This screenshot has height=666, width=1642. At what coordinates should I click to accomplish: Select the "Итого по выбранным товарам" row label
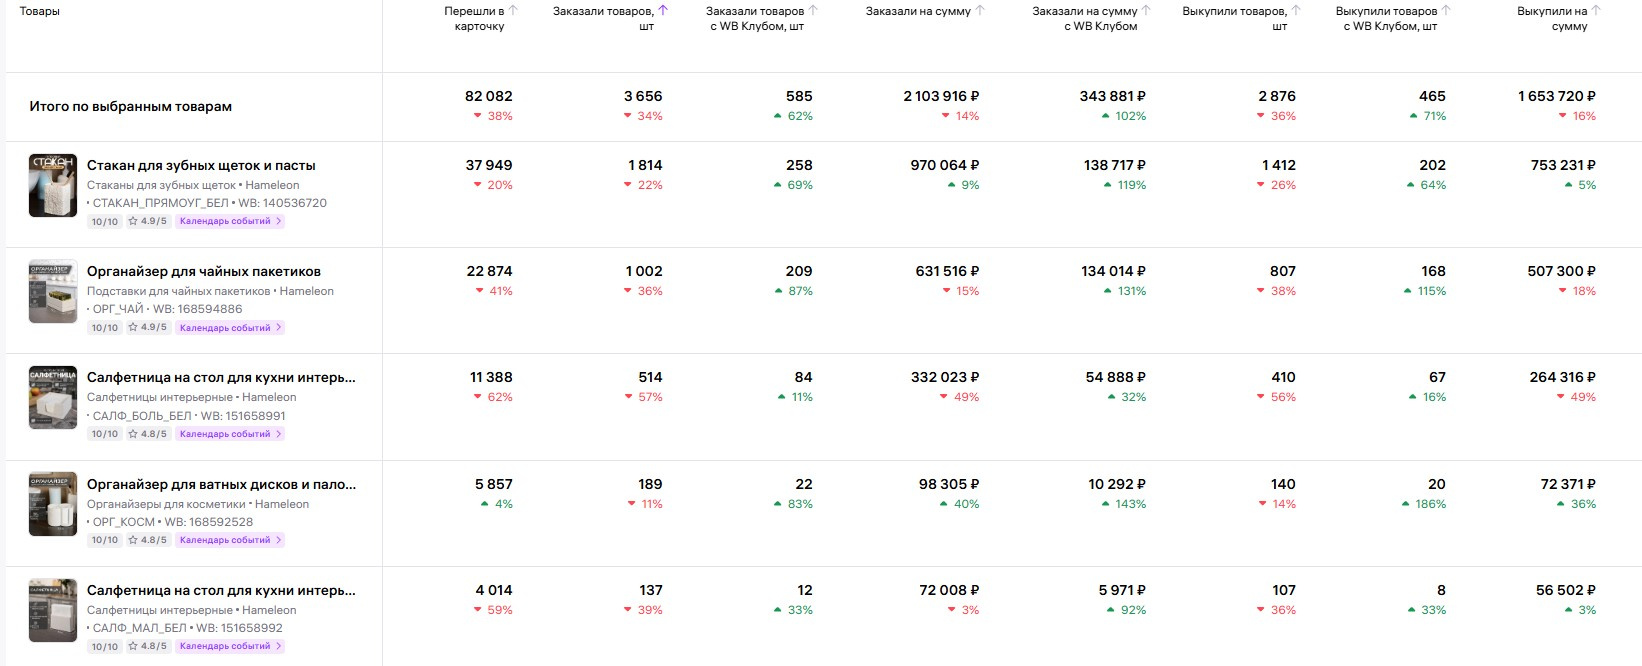click(x=130, y=106)
